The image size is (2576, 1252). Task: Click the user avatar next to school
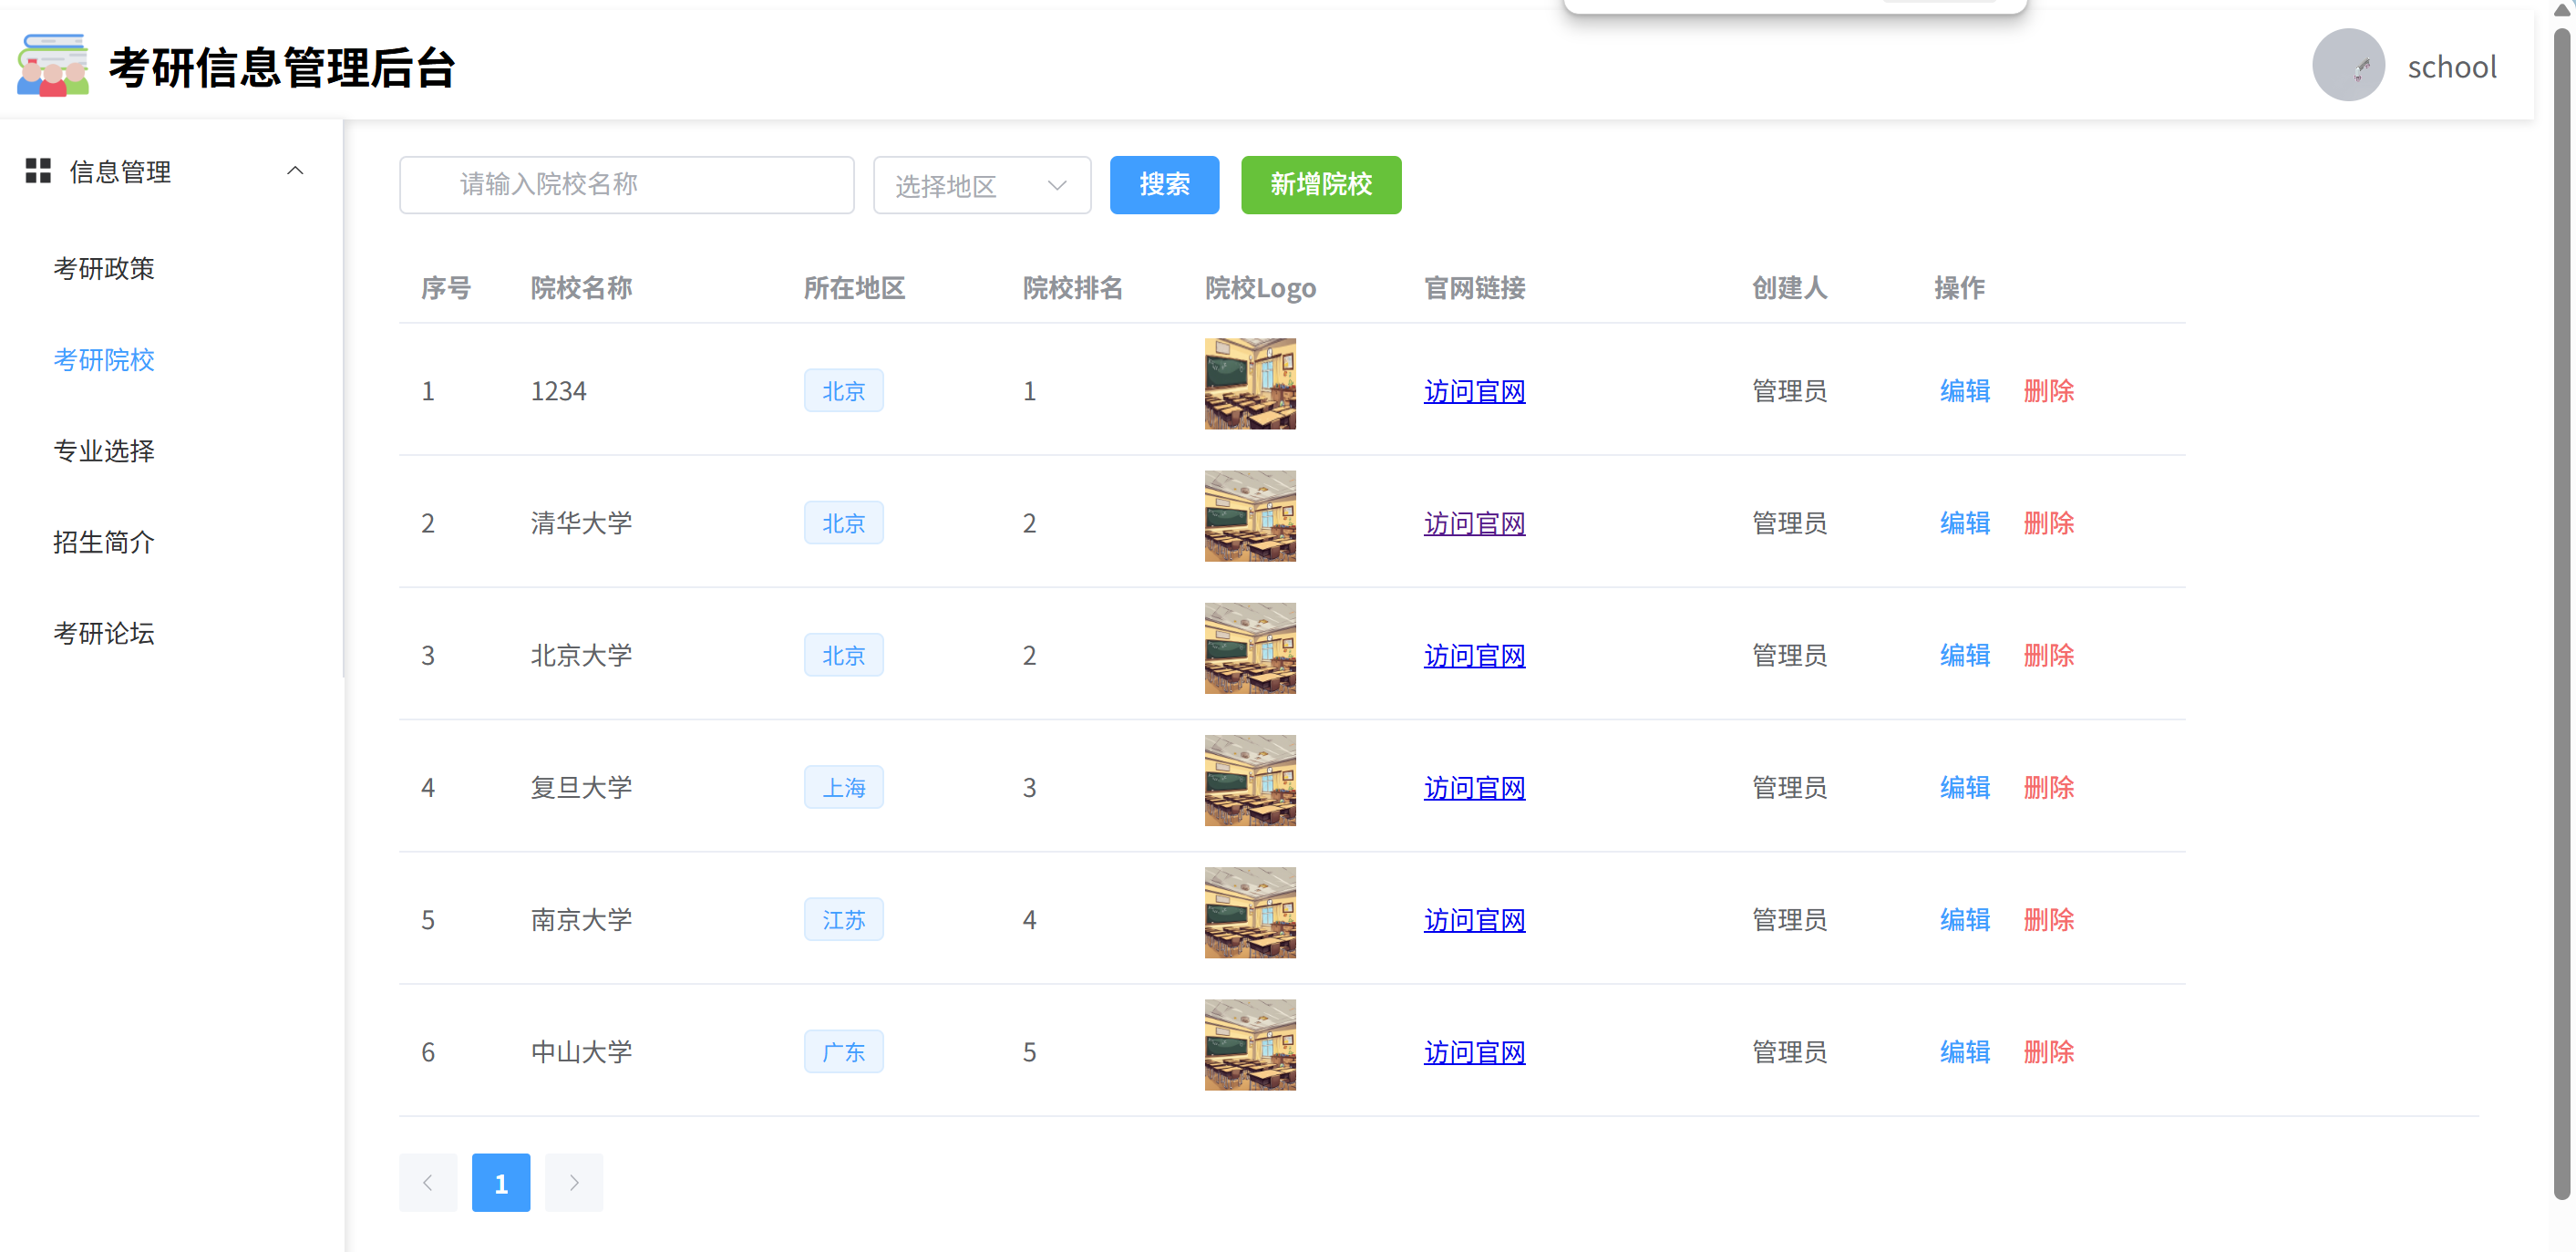tap(2347, 66)
